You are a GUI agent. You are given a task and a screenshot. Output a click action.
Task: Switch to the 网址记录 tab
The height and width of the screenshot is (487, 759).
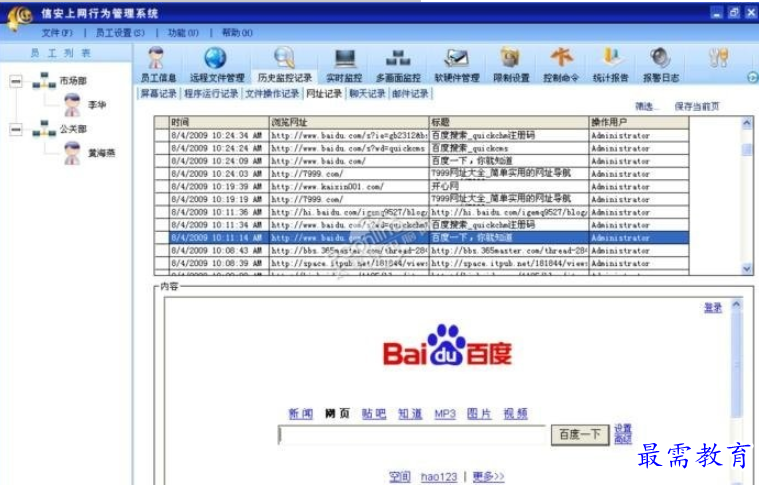(324, 93)
